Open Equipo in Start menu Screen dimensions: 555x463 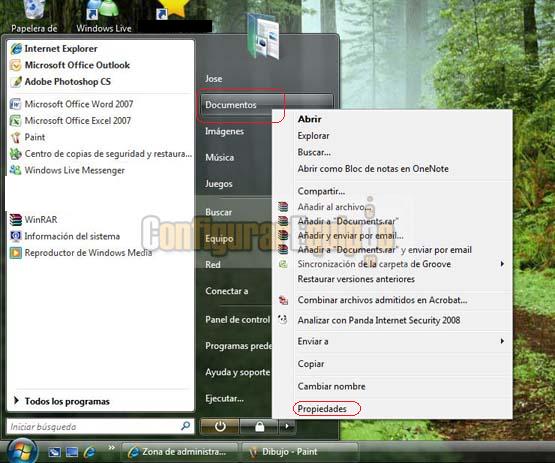pos(219,239)
